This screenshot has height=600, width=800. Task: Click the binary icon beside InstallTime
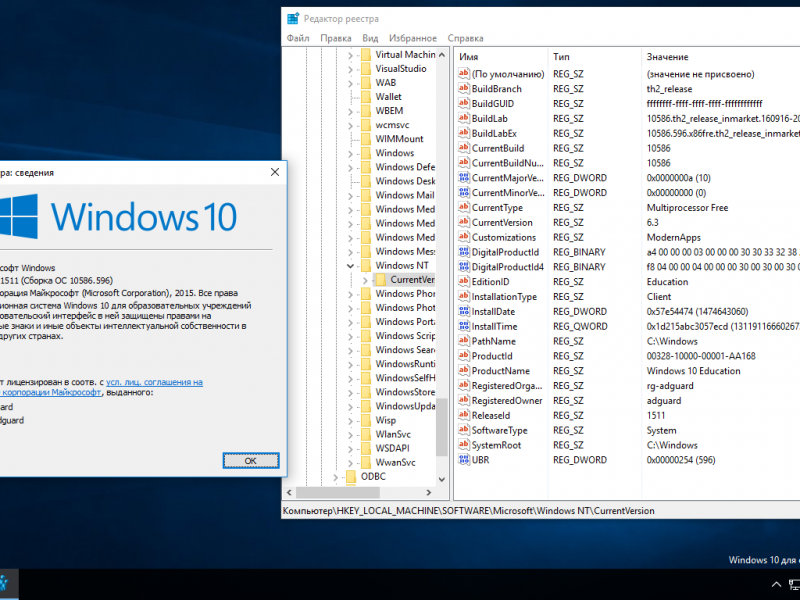pyautogui.click(x=464, y=326)
